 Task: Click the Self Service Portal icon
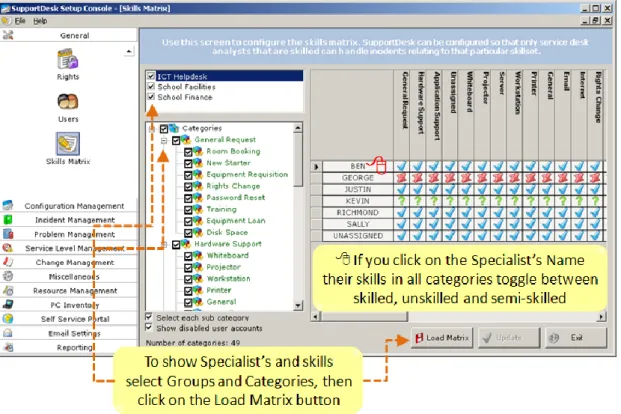(8, 319)
